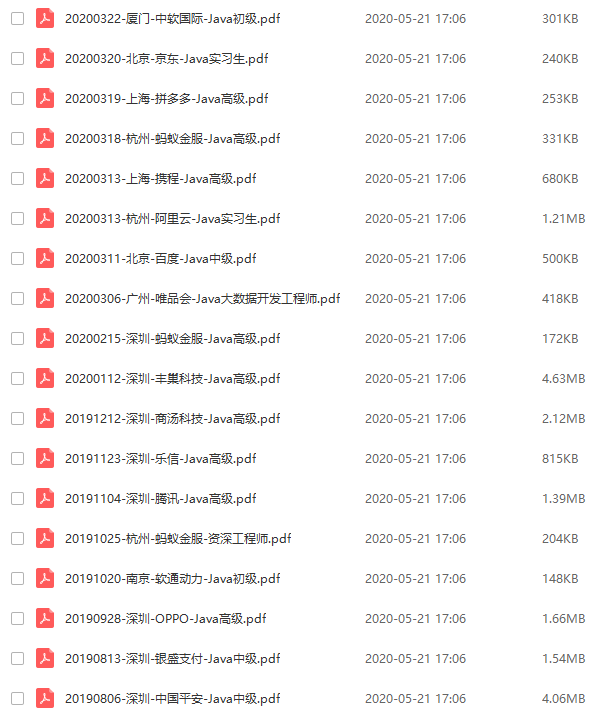Check the box for 20191123-深圳-乐信-Java高级.pdf
614x714 pixels.
tap(17, 459)
